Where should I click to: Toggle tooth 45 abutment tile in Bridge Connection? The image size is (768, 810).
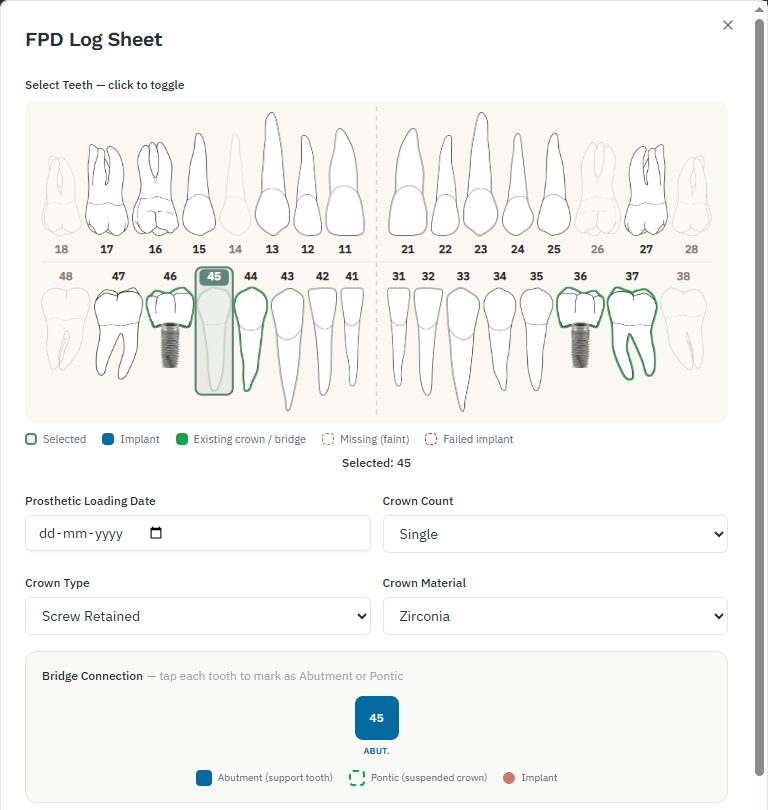click(x=377, y=718)
